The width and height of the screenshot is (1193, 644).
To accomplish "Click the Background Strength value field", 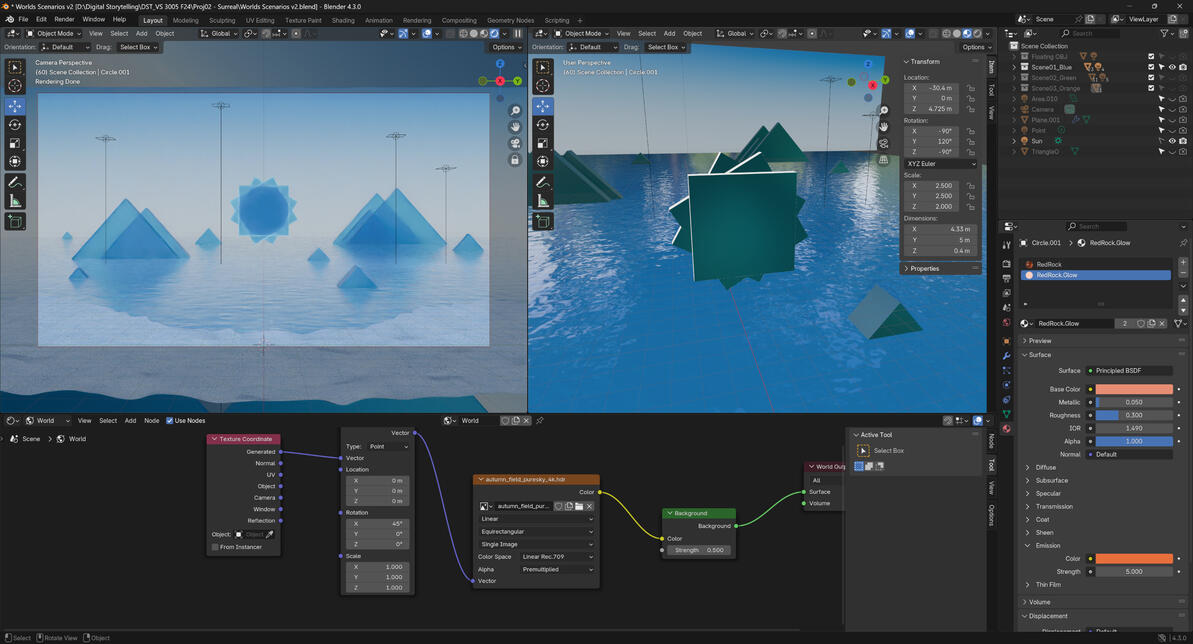I will 698,549.
